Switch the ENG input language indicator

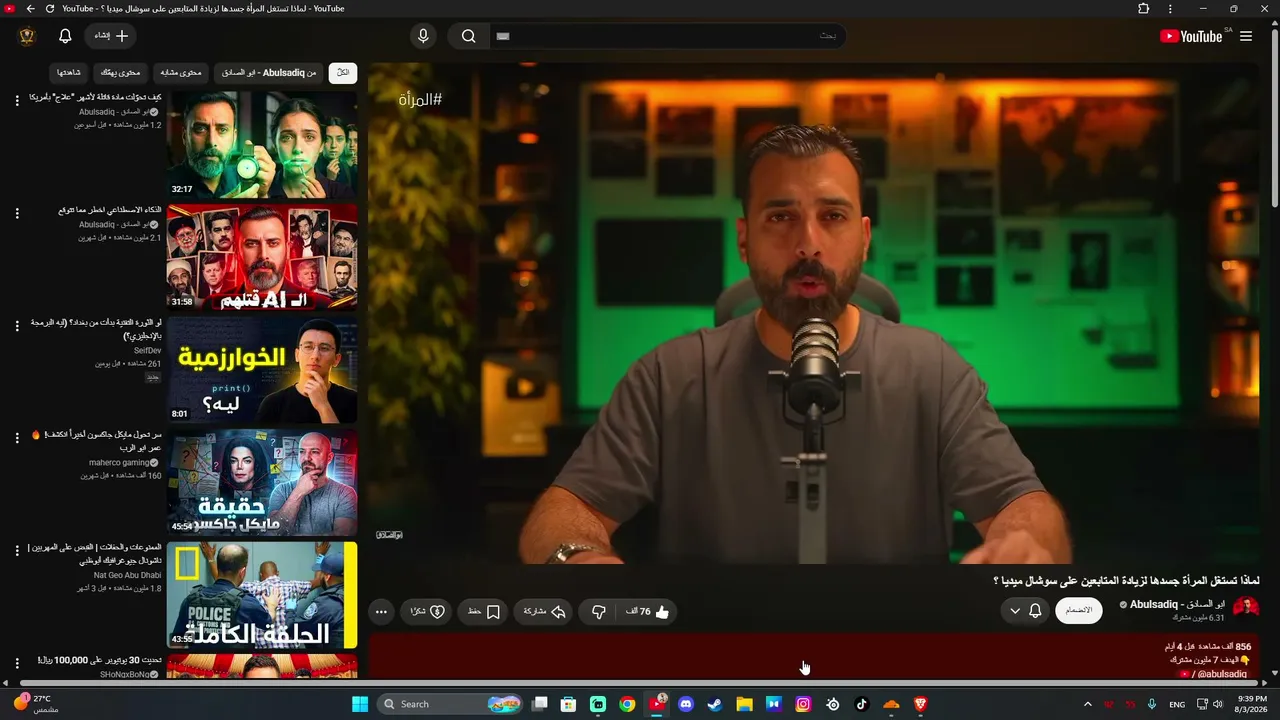[1177, 704]
